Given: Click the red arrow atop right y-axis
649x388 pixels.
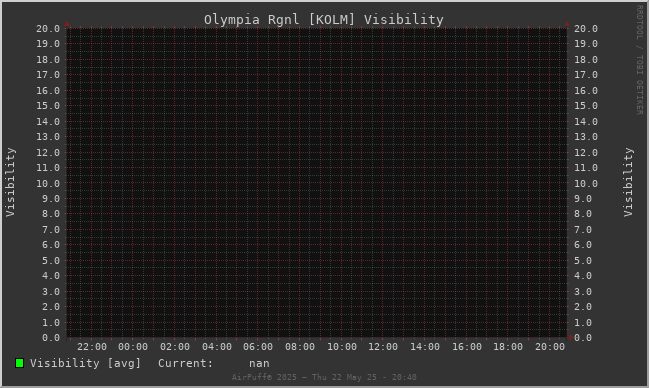Looking at the screenshot, I should tap(567, 24).
